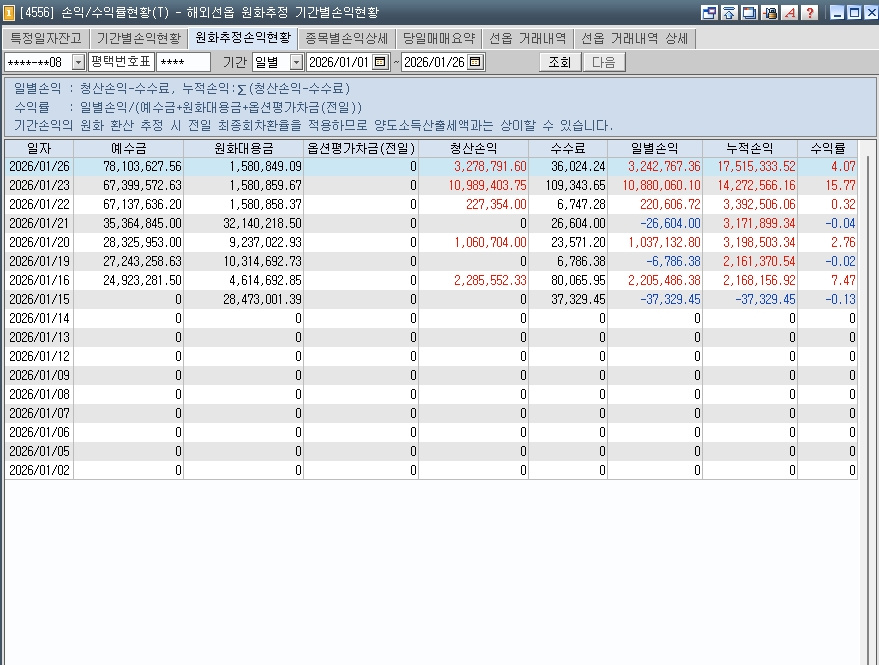Image resolution: width=879 pixels, height=665 pixels.
Task: Switch to the 당일매매요약 tab
Action: (x=438, y=38)
